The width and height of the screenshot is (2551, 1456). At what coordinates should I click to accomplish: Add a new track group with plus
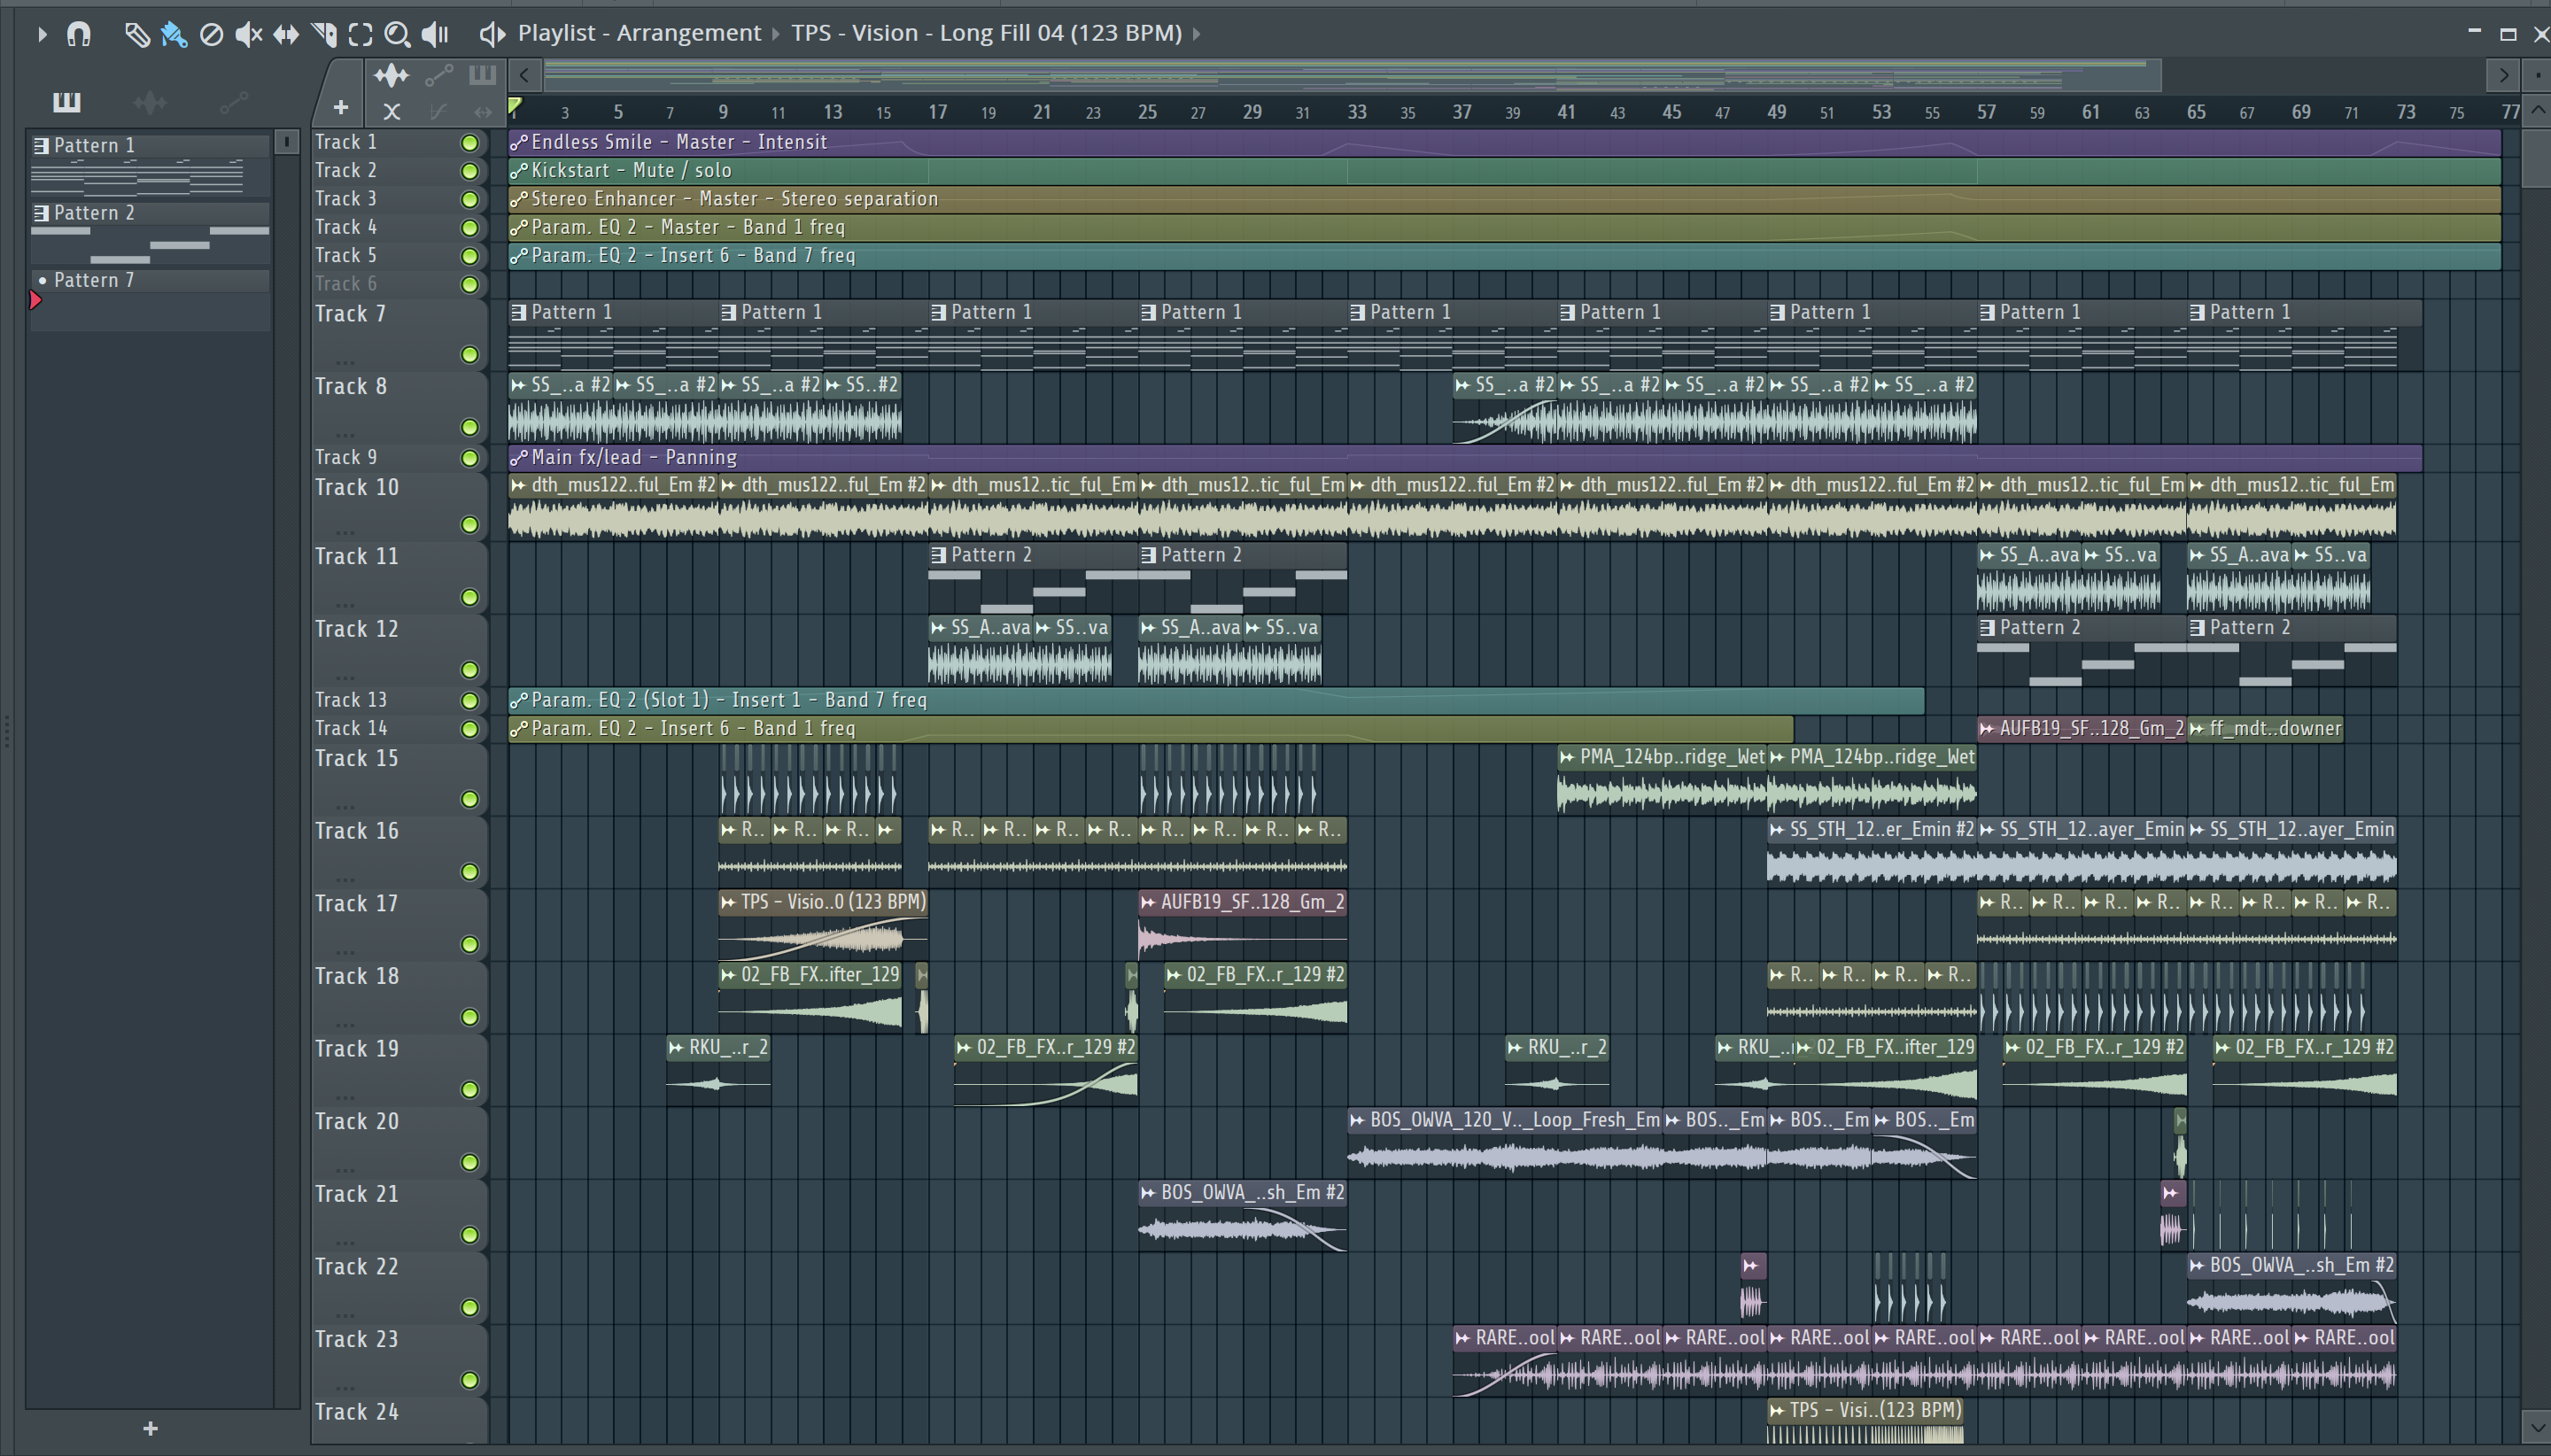(340, 108)
